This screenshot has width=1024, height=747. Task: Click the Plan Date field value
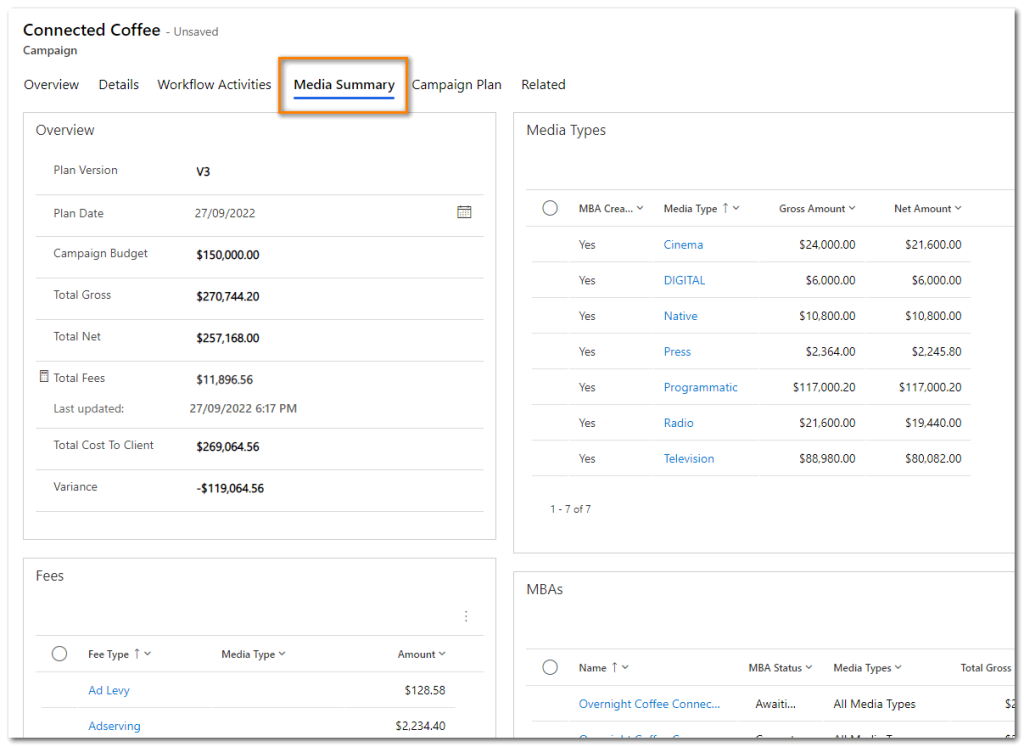click(x=224, y=213)
